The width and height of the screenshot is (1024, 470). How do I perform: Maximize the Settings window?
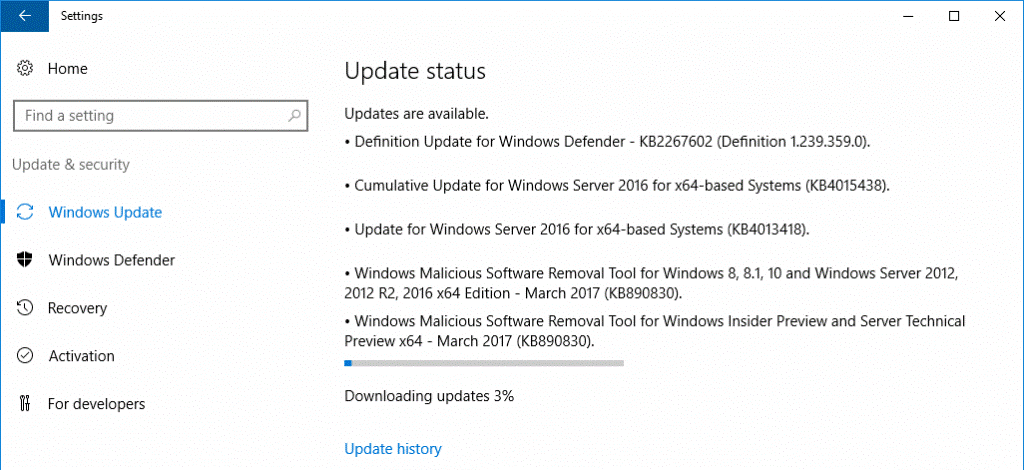[954, 16]
